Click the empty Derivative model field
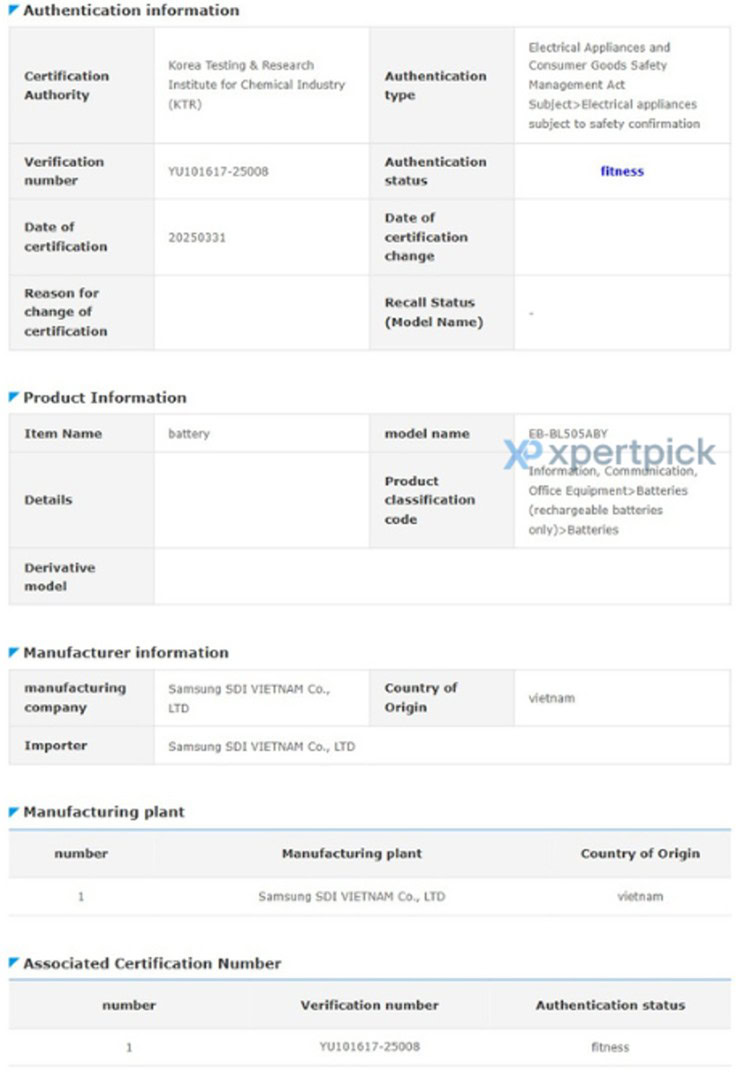The width and height of the screenshot is (741, 1080). (x=441, y=577)
